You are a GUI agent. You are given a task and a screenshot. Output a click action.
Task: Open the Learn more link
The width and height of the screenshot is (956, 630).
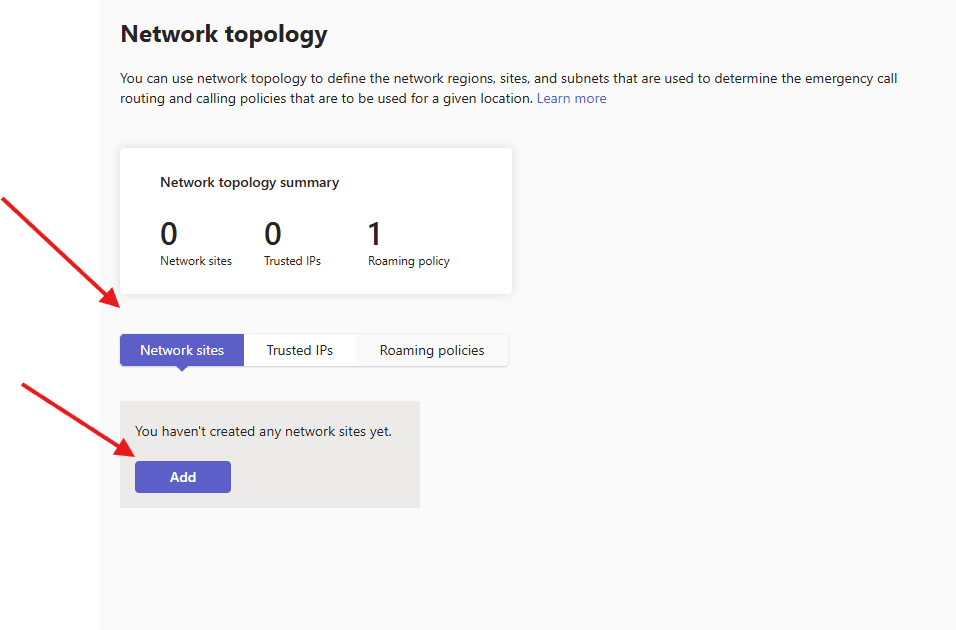pos(571,98)
